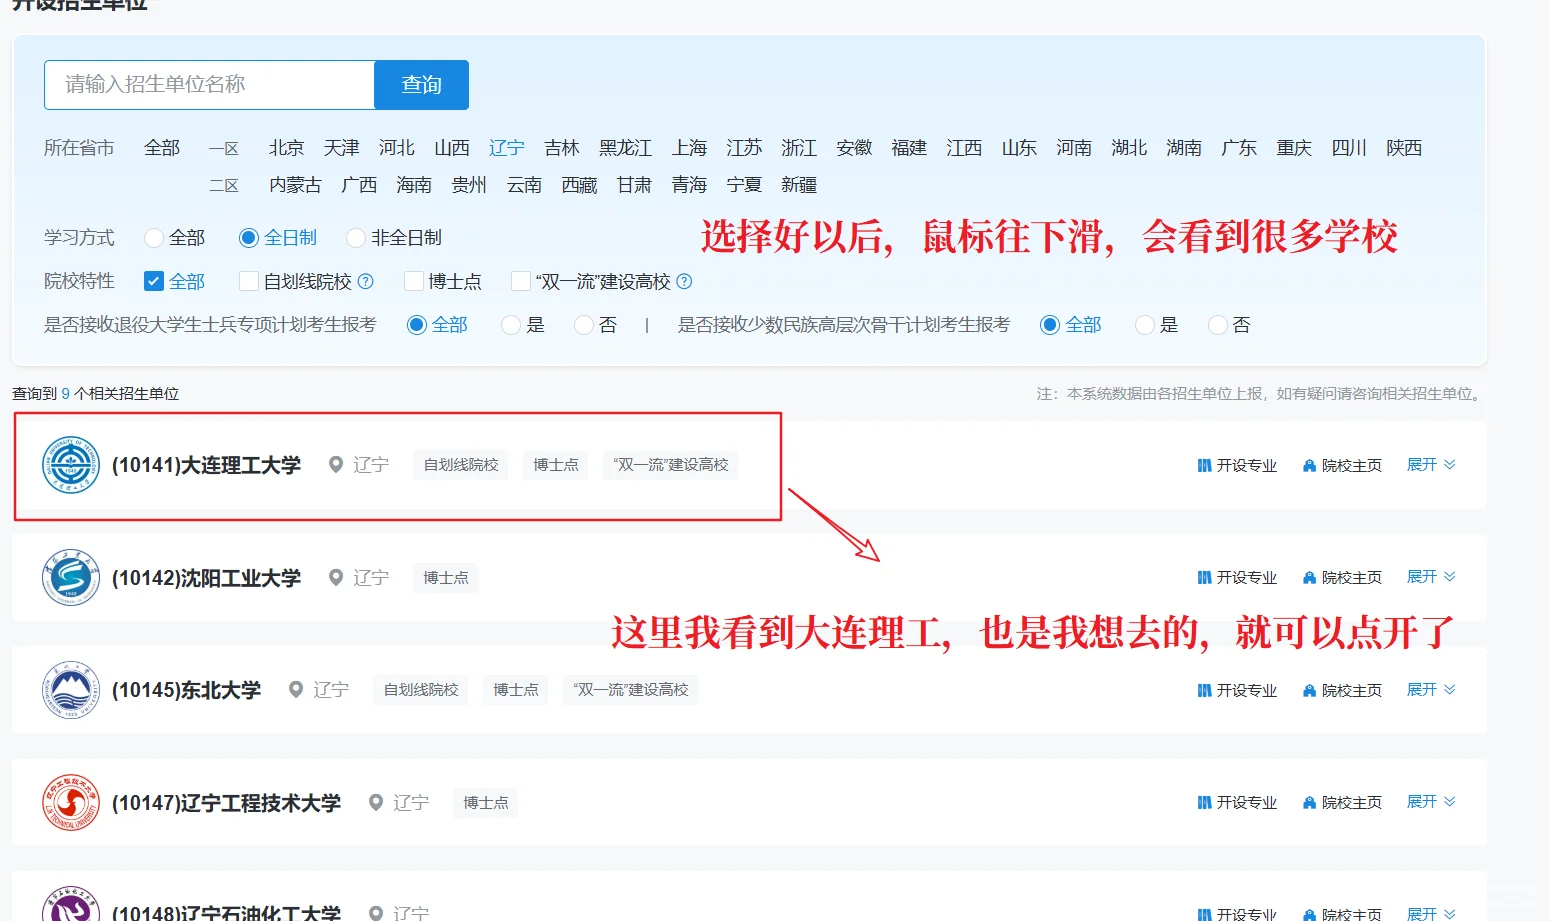
Task: Click the 大连理工大学 university logo
Action: tap(70, 464)
